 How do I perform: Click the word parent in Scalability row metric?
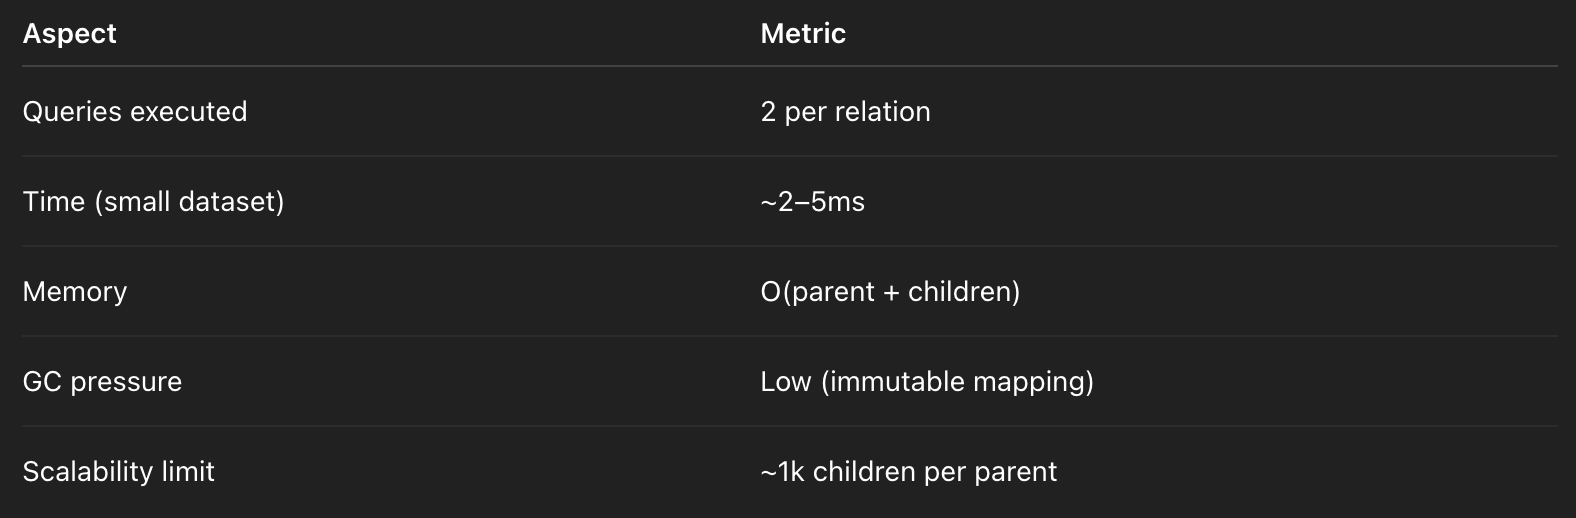pyautogui.click(x=1017, y=472)
